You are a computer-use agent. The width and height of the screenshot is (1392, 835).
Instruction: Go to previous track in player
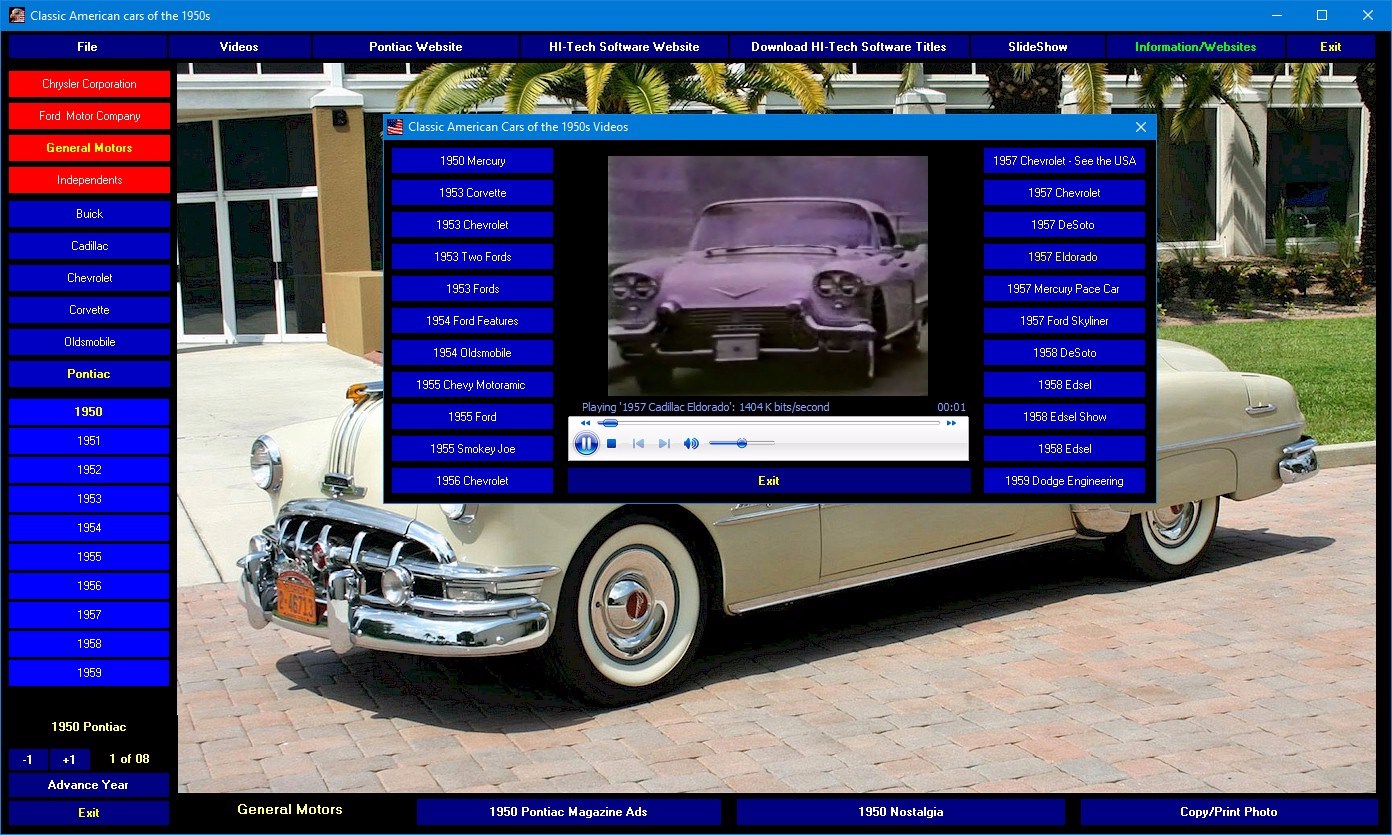point(638,443)
